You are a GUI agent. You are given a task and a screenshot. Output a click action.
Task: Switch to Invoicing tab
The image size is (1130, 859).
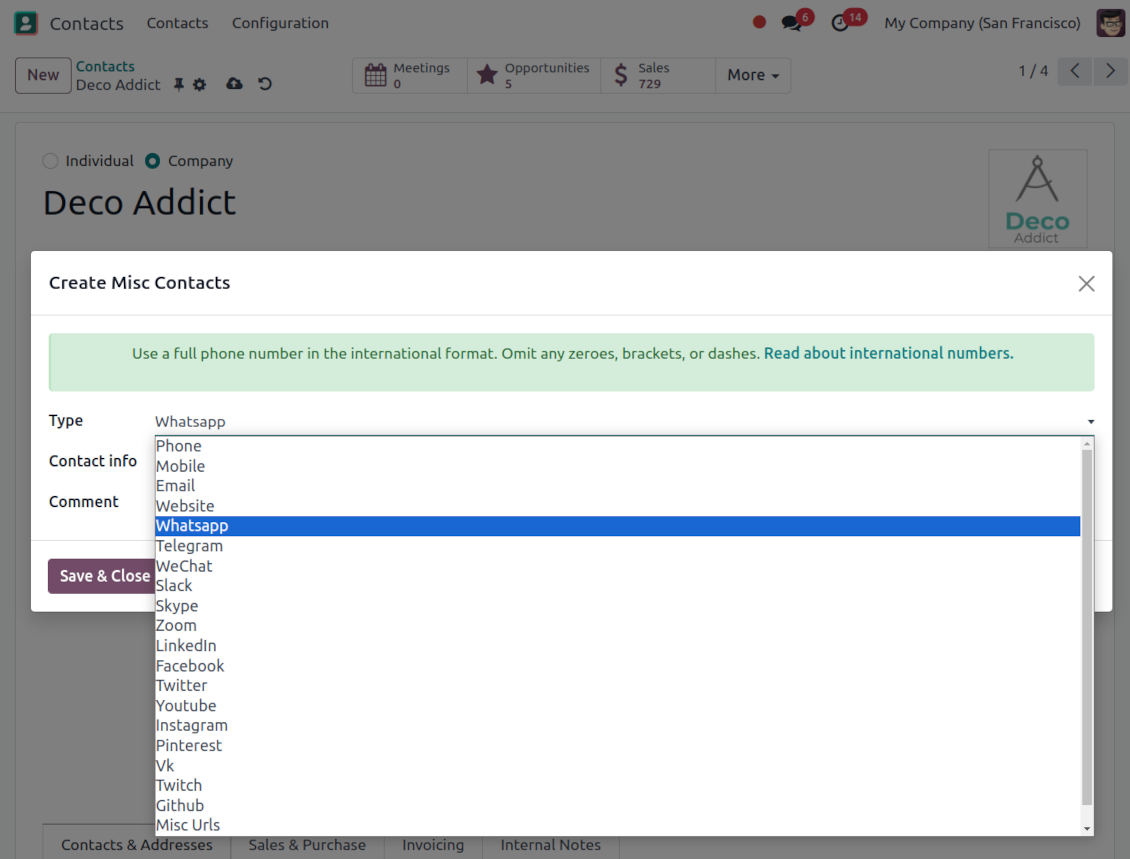coord(433,845)
